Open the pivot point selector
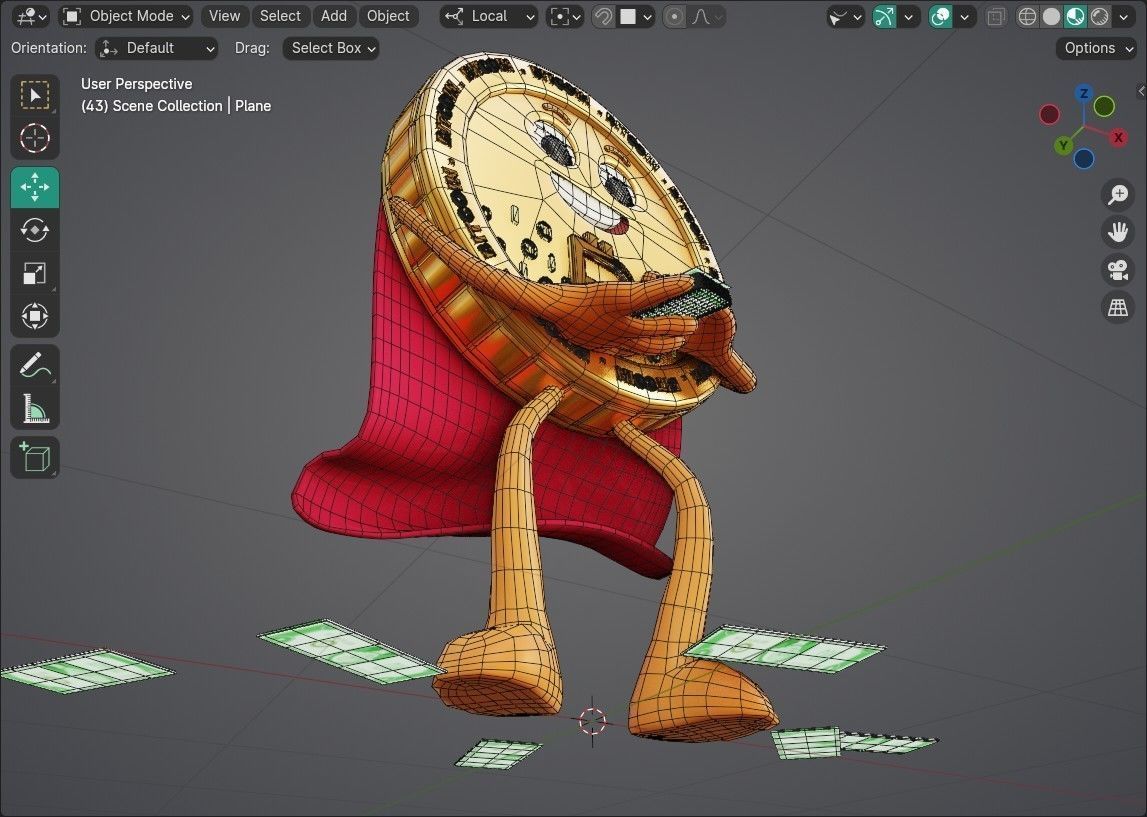 tap(565, 16)
